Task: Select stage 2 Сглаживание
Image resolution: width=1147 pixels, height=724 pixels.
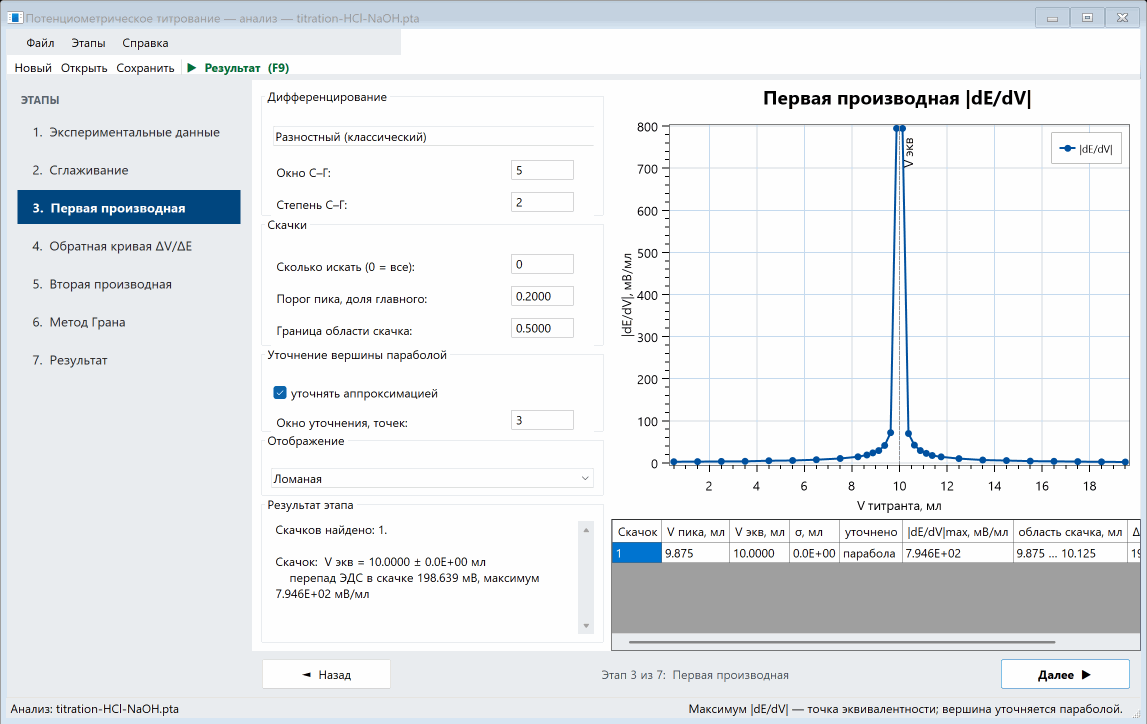Action: pyautogui.click(x=129, y=170)
